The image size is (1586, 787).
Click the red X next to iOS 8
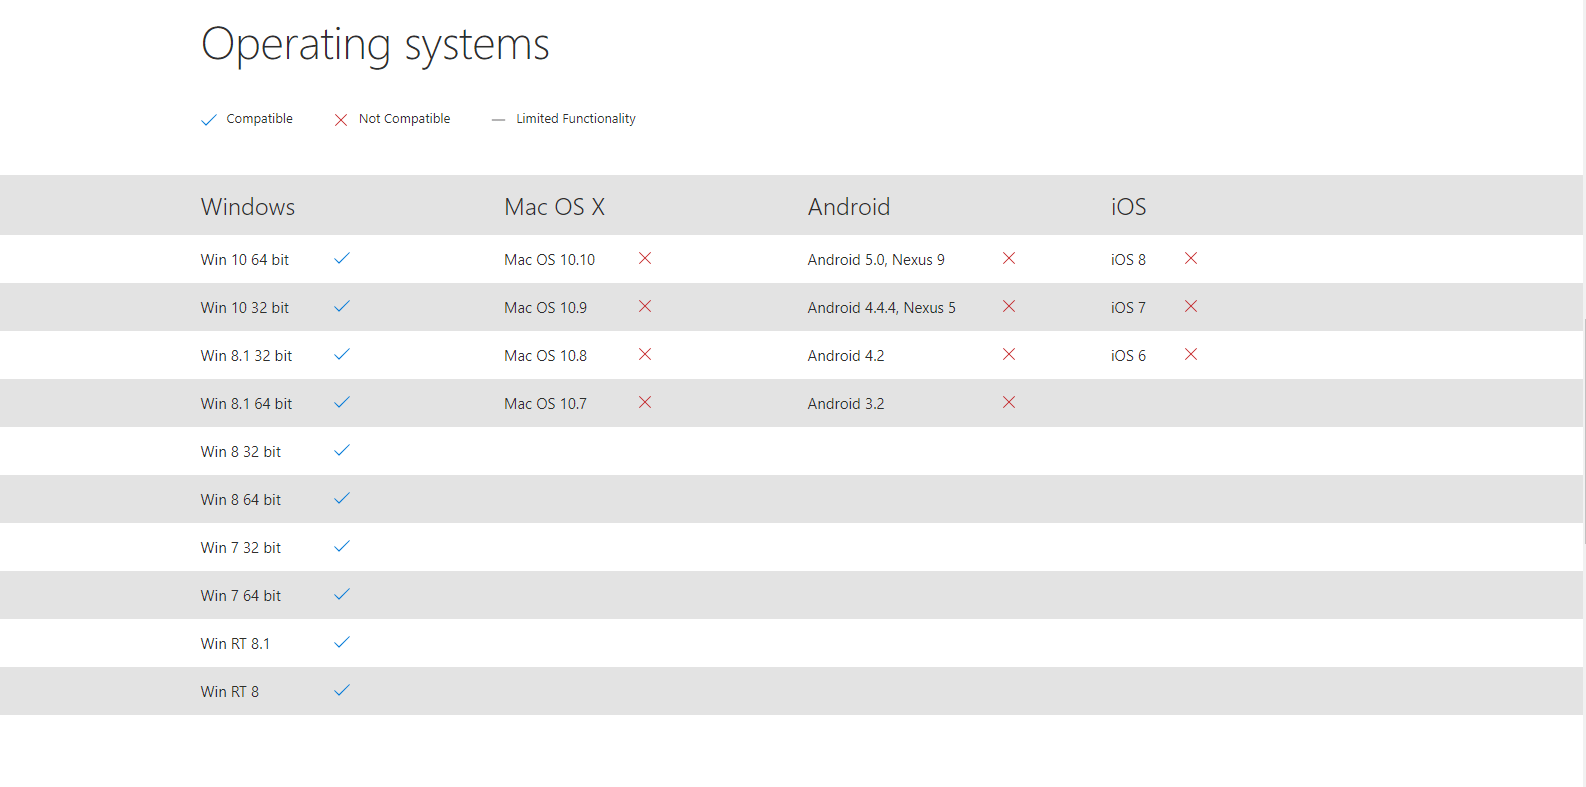(1191, 258)
